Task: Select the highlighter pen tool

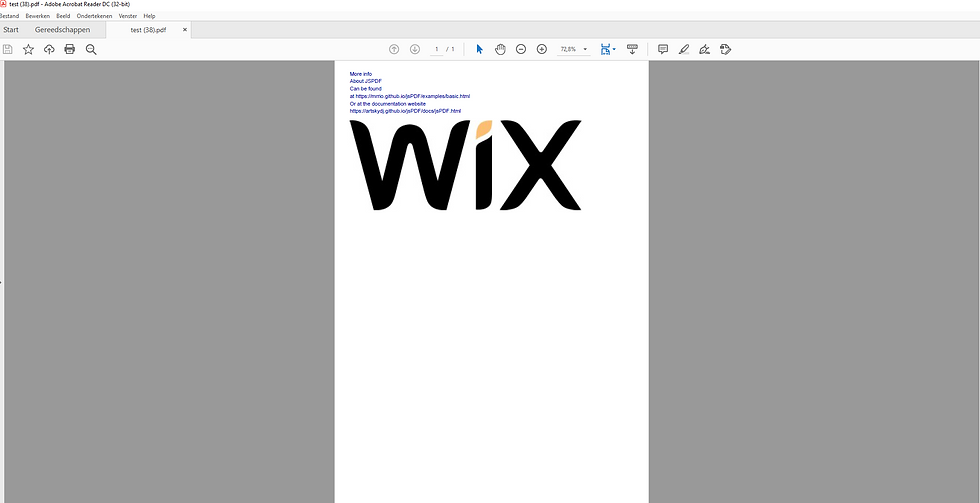Action: click(x=684, y=49)
